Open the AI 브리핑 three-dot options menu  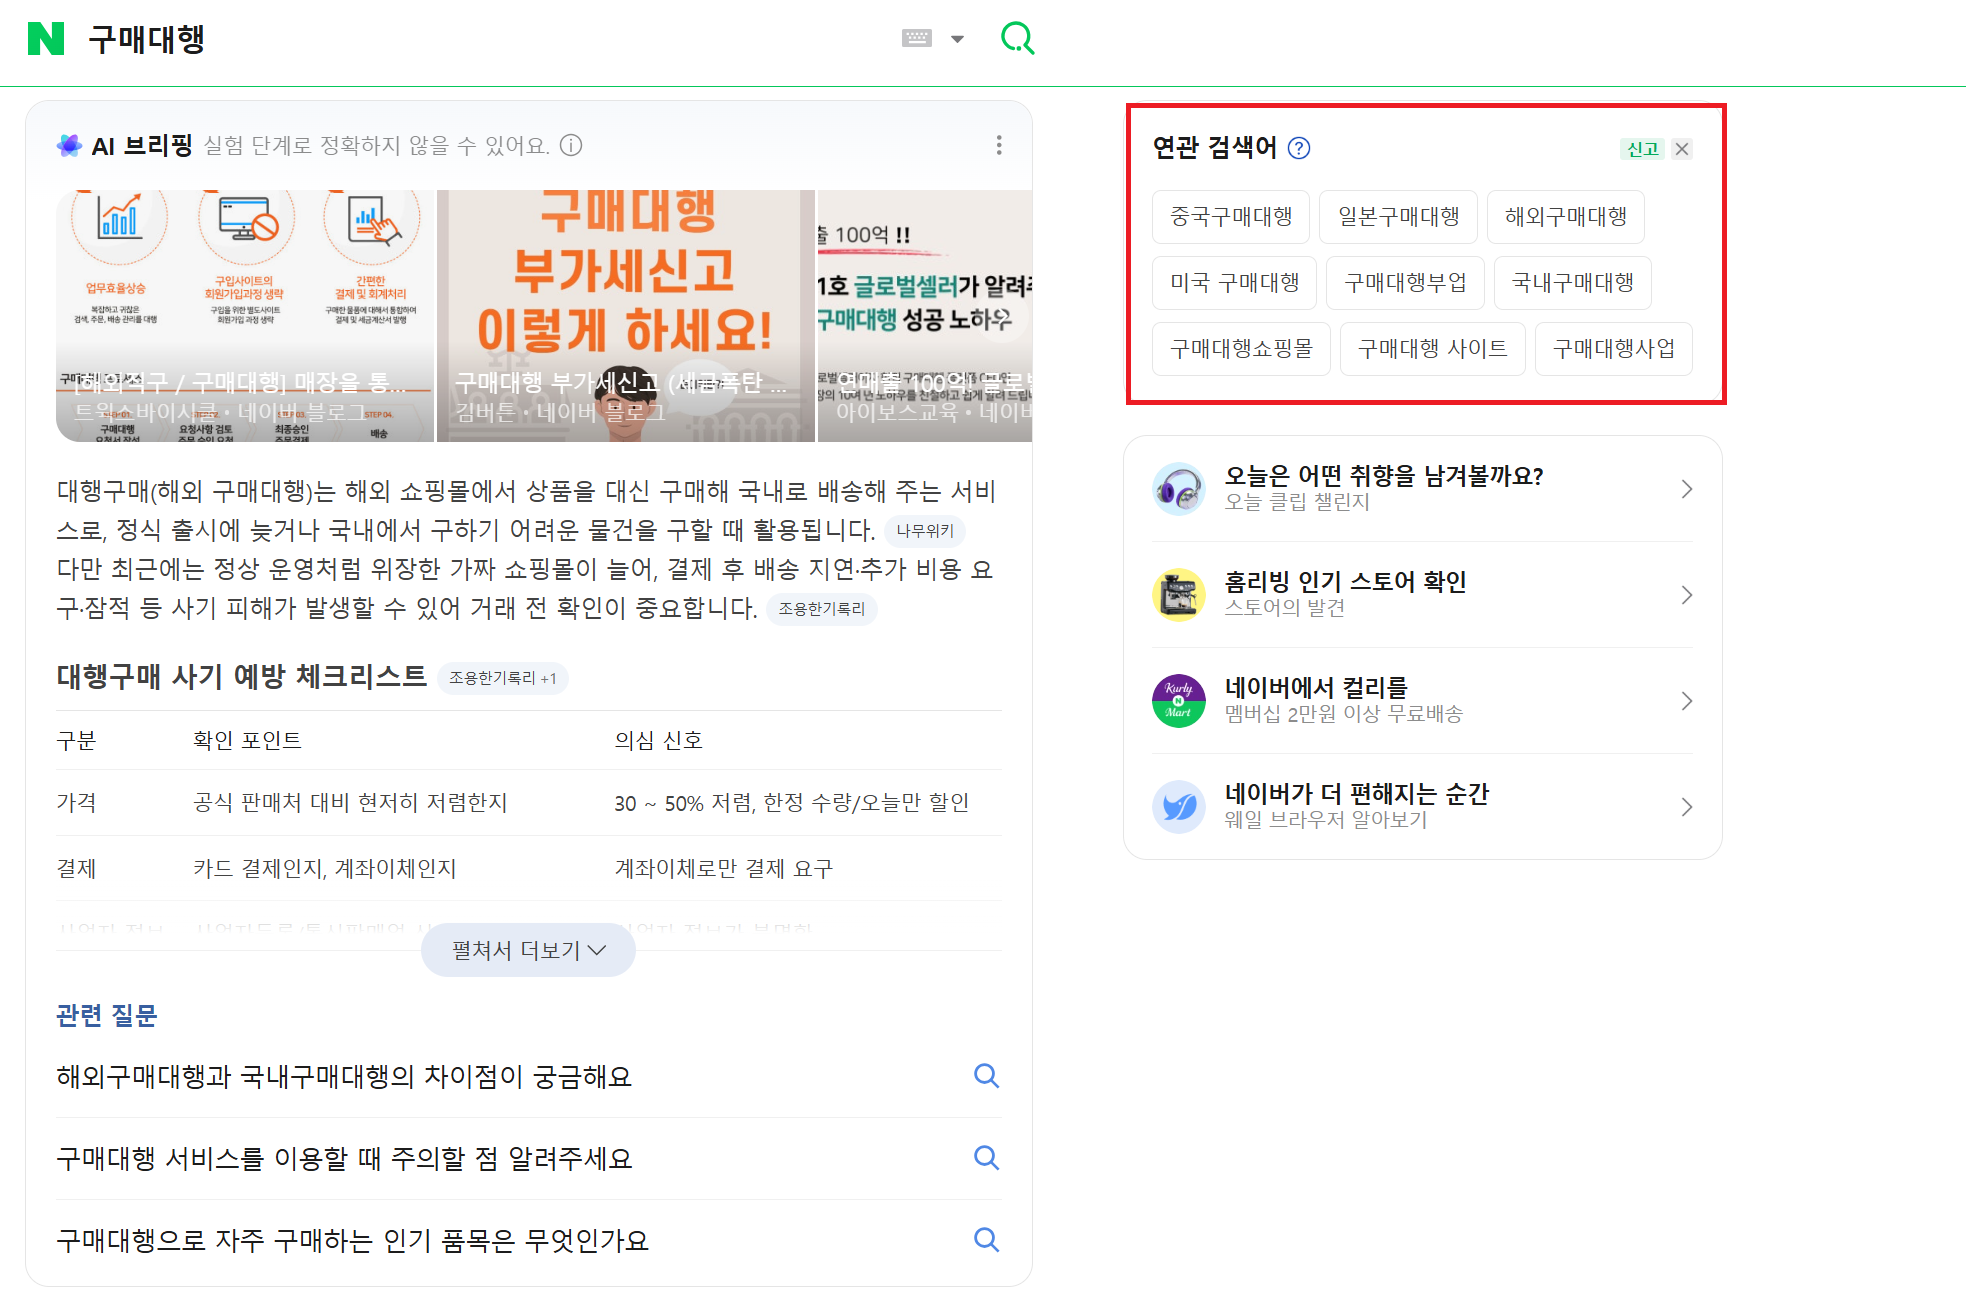(998, 145)
